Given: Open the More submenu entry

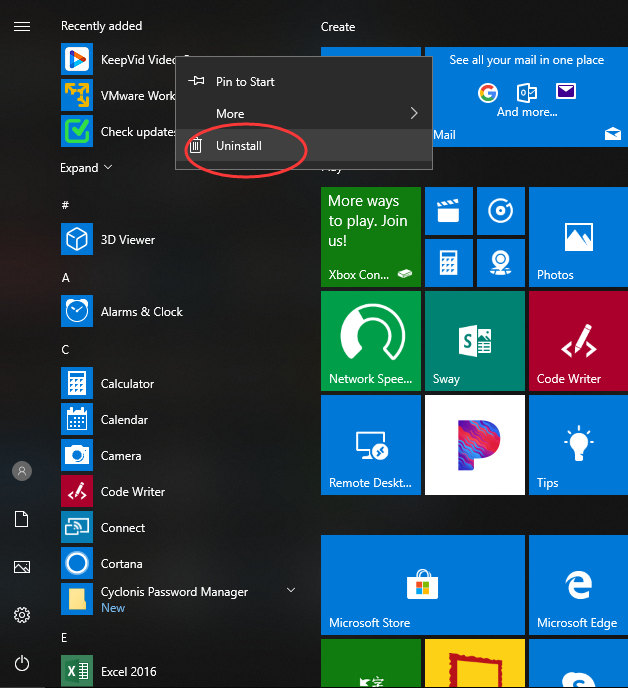Looking at the screenshot, I should click(x=304, y=113).
